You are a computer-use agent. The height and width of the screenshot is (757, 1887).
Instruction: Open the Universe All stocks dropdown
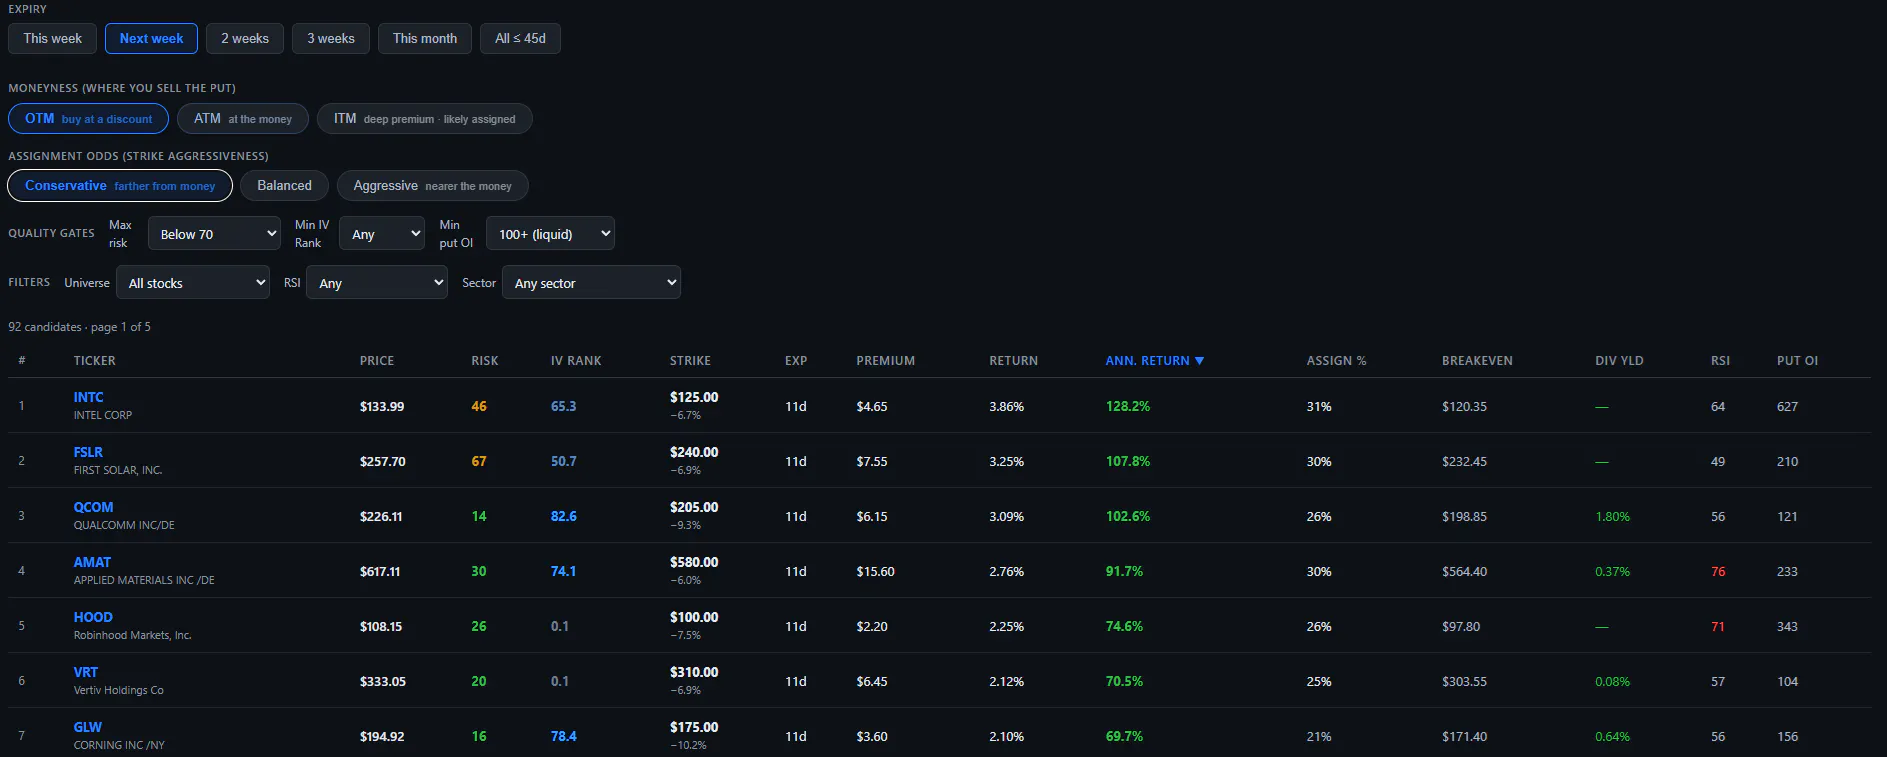[x=193, y=283]
